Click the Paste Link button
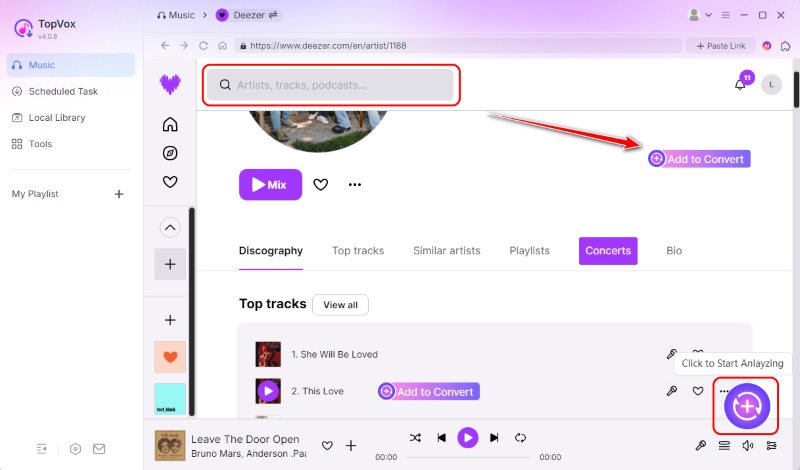800x470 pixels. pos(721,46)
